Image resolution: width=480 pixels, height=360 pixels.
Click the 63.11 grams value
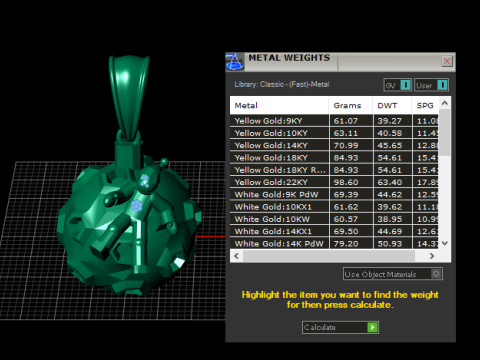click(346, 133)
